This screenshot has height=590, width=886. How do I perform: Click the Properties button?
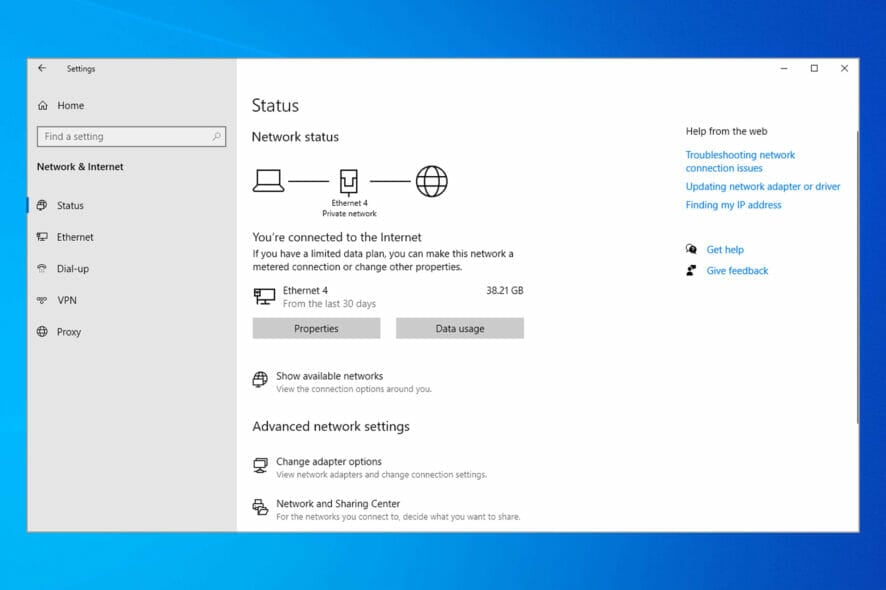point(316,328)
